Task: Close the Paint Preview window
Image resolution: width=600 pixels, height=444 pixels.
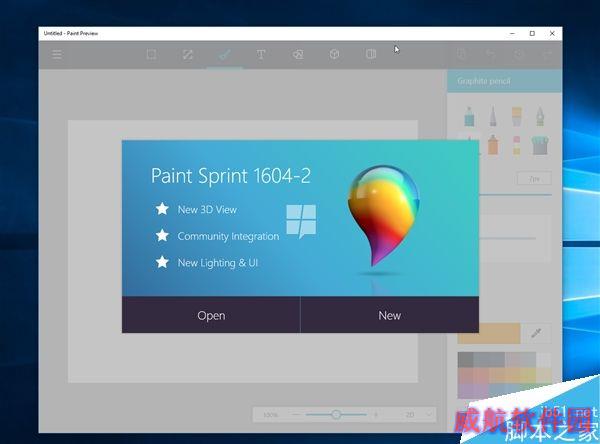Action: coord(552,34)
